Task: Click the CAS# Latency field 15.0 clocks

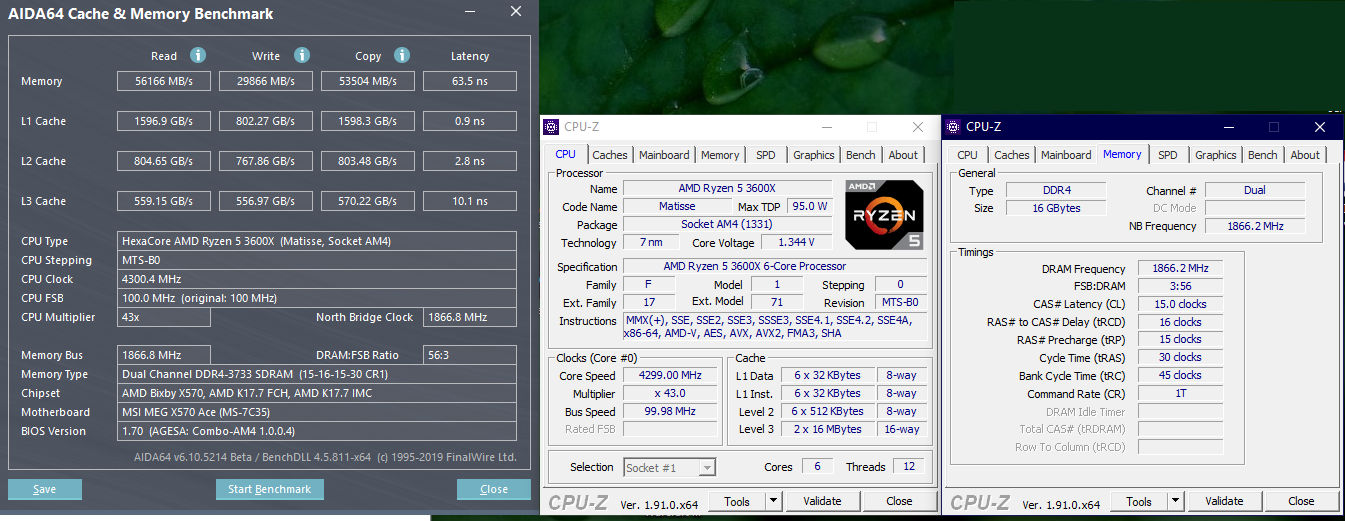Action: [1180, 304]
